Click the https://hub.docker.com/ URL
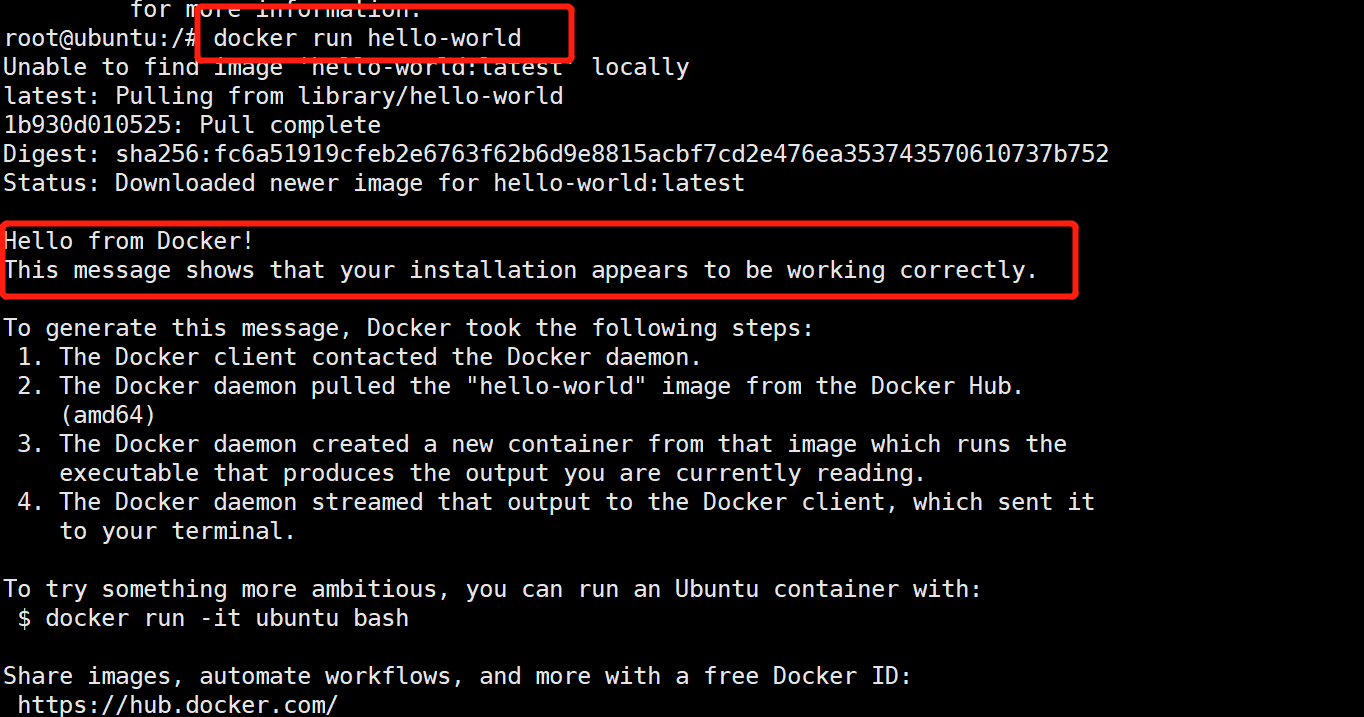Image resolution: width=1364 pixels, height=717 pixels. point(178,705)
